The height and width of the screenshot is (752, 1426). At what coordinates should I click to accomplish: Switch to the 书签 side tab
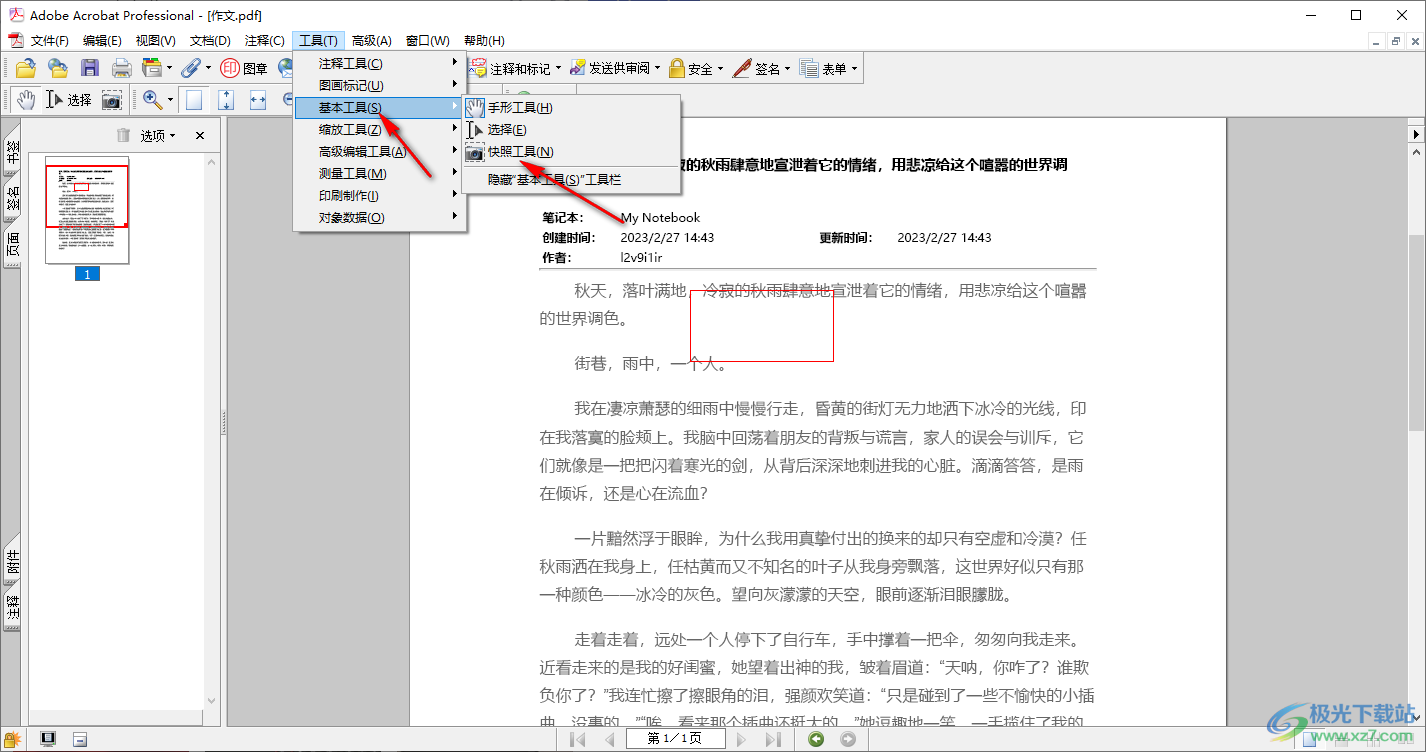click(13, 152)
